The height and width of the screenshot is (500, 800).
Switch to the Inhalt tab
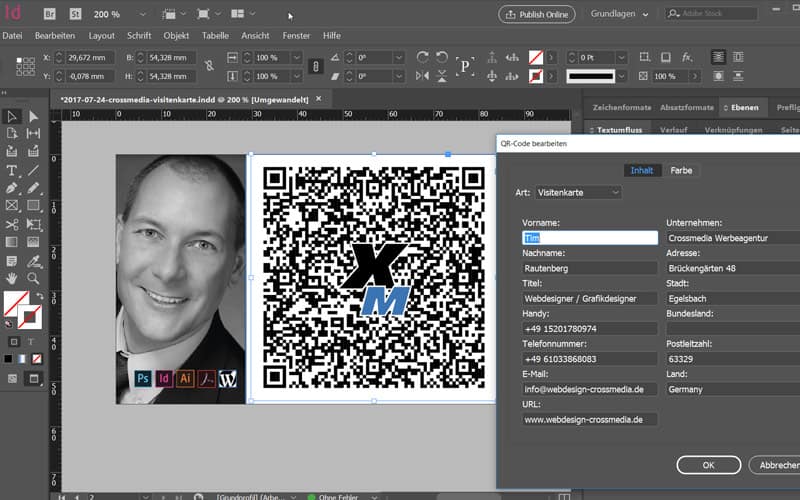[x=641, y=170]
